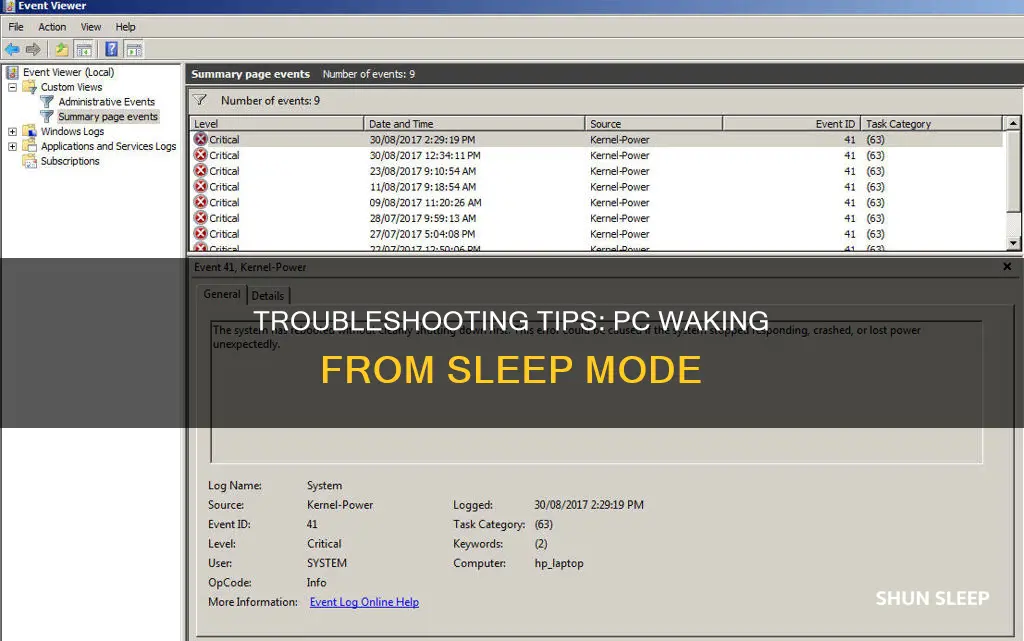
Task: Click the Event Viewer title bar app icon
Action: (9, 6)
